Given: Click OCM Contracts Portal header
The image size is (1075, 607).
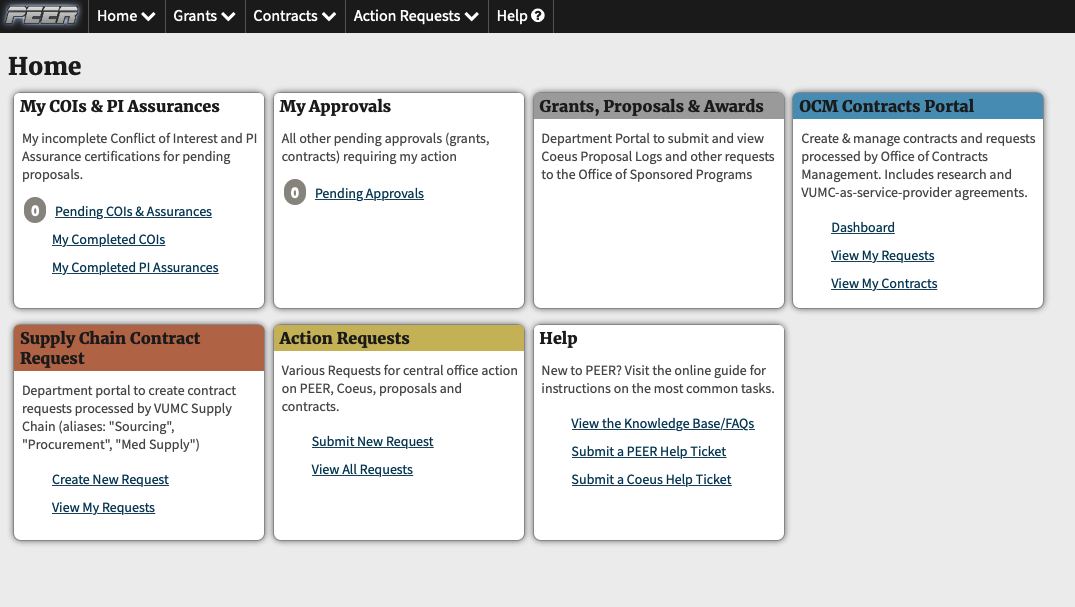Looking at the screenshot, I should tap(918, 106).
